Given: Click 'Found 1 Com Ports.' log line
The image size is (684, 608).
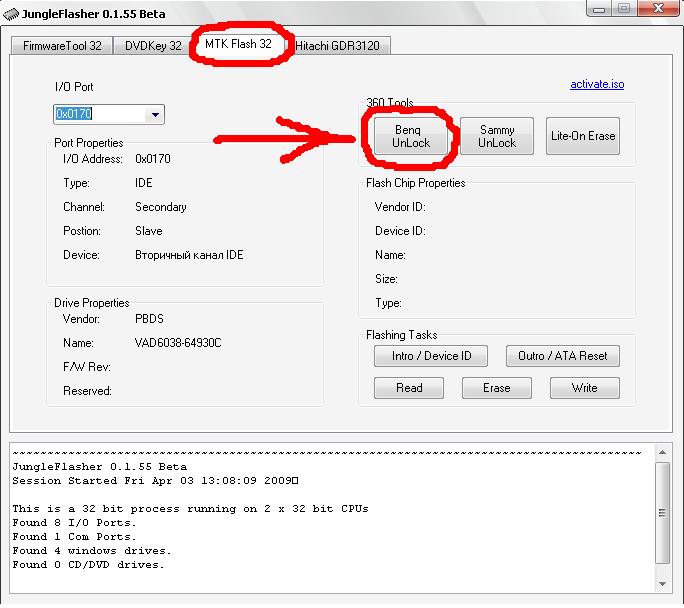Looking at the screenshot, I should pos(74,536).
